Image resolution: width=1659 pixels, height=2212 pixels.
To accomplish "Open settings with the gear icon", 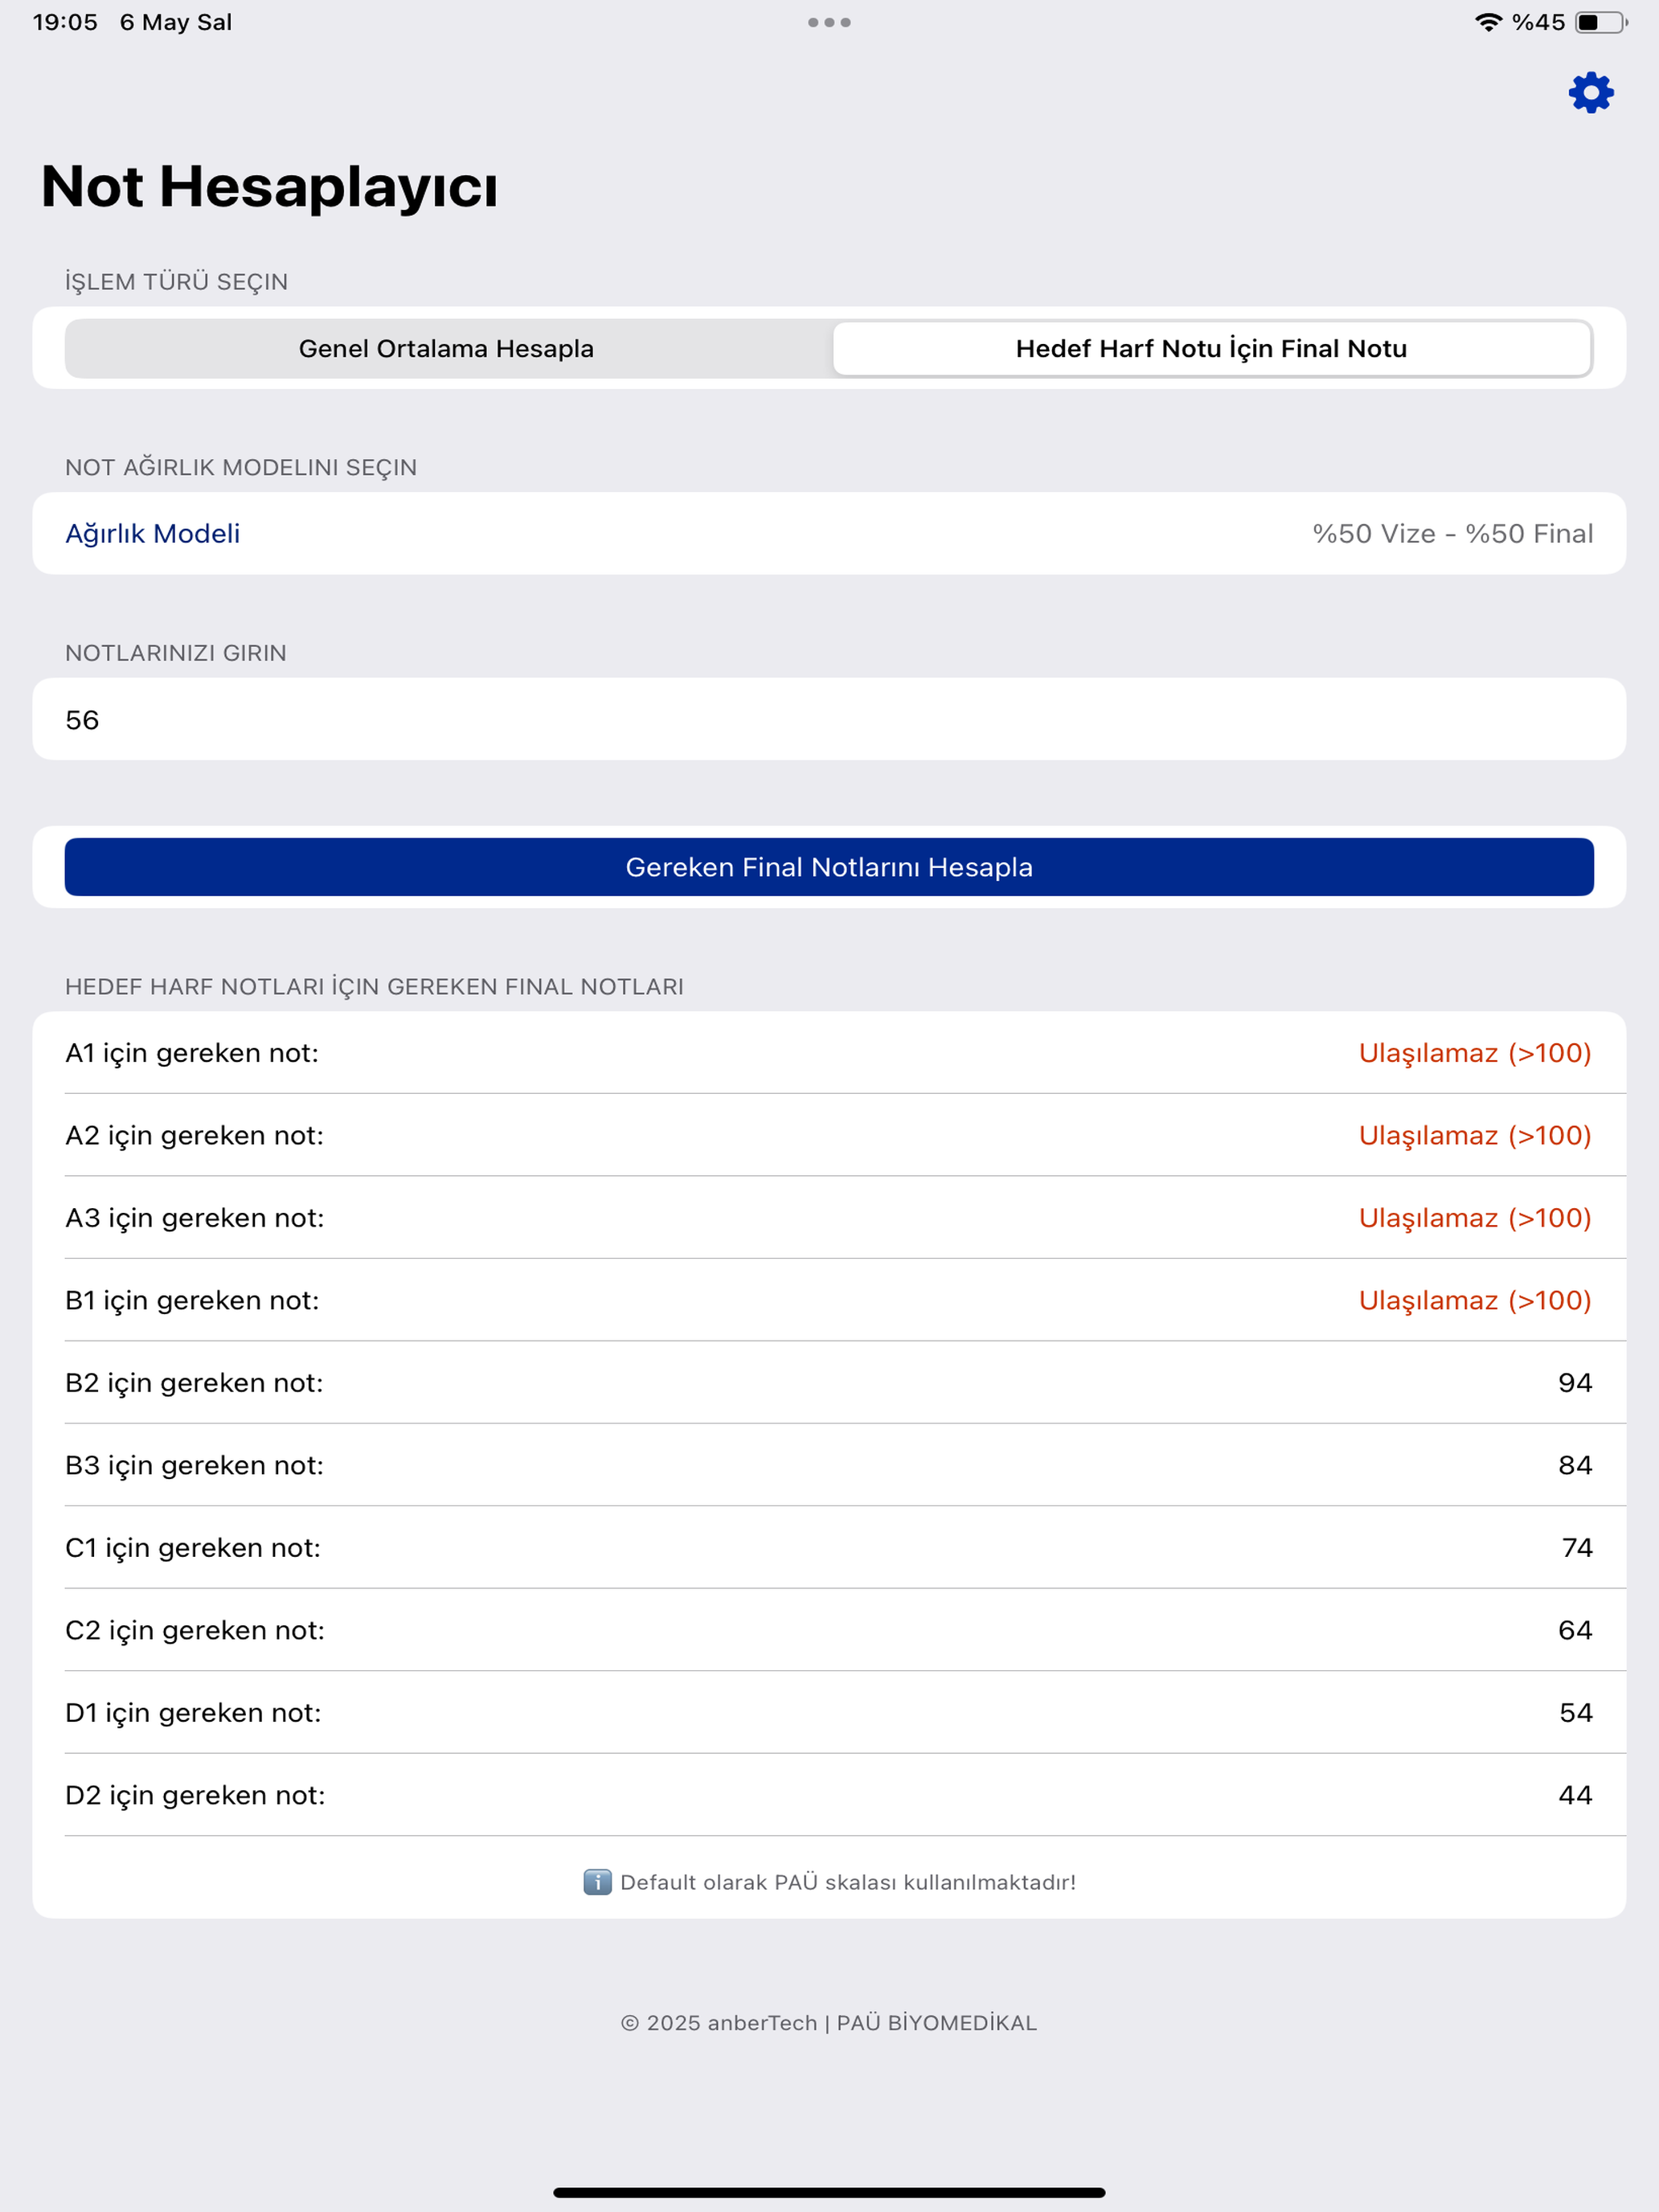I will 1590,92.
